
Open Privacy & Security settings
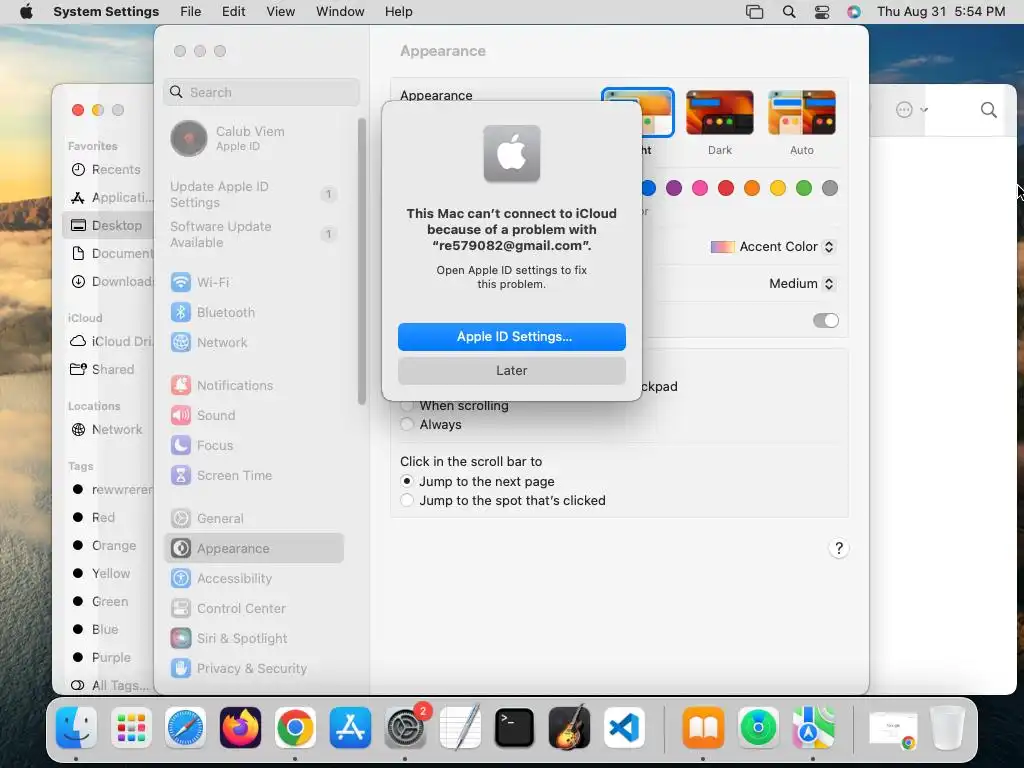coord(253,669)
